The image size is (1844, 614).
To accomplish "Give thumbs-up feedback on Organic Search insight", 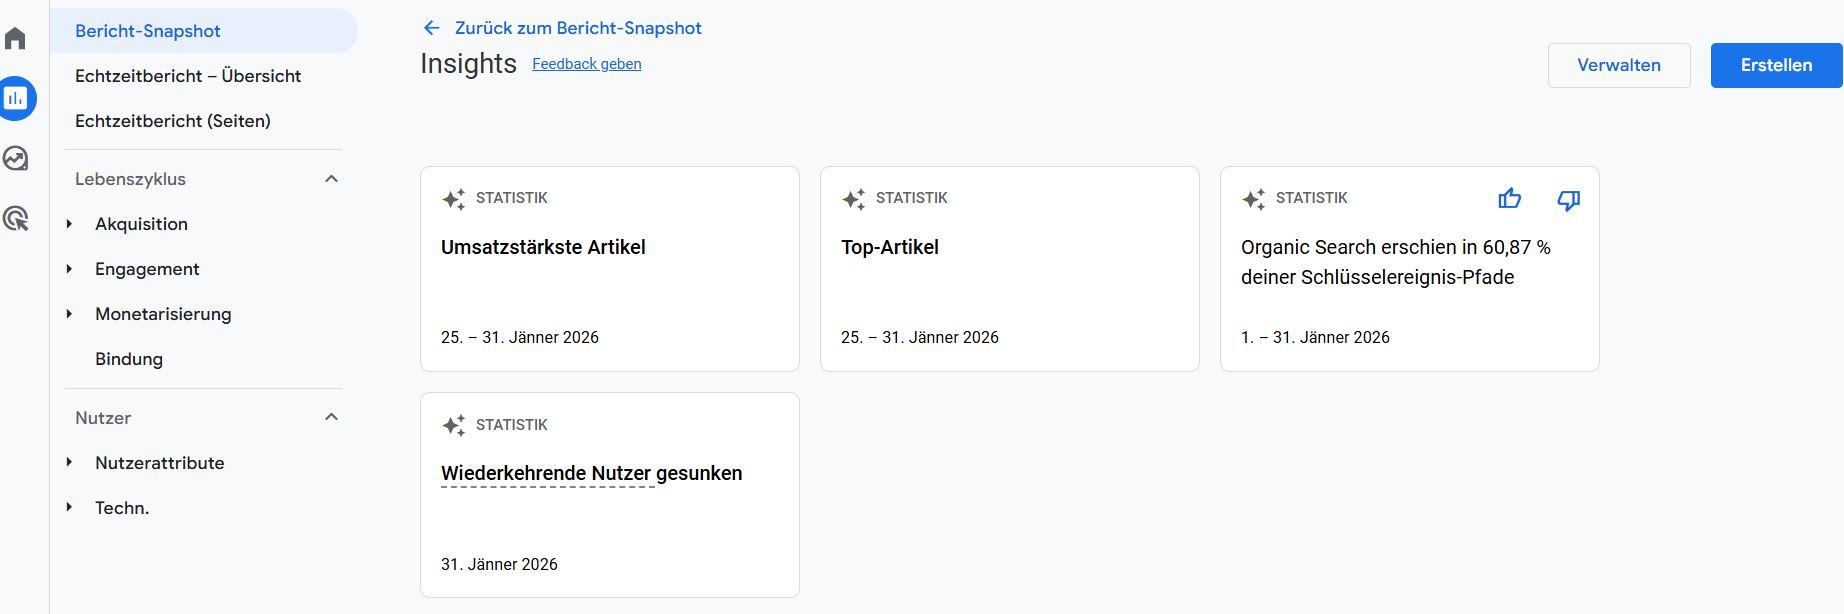I will coord(1509,199).
